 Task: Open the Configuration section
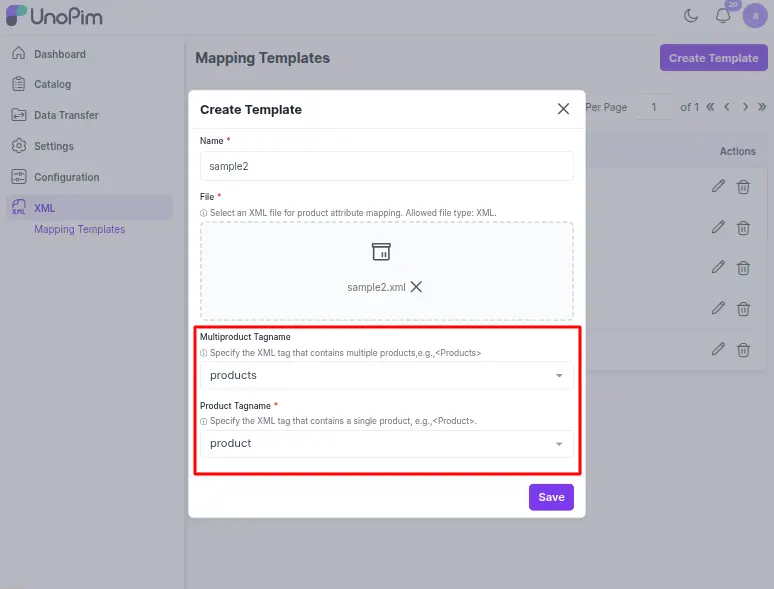[x=66, y=177]
